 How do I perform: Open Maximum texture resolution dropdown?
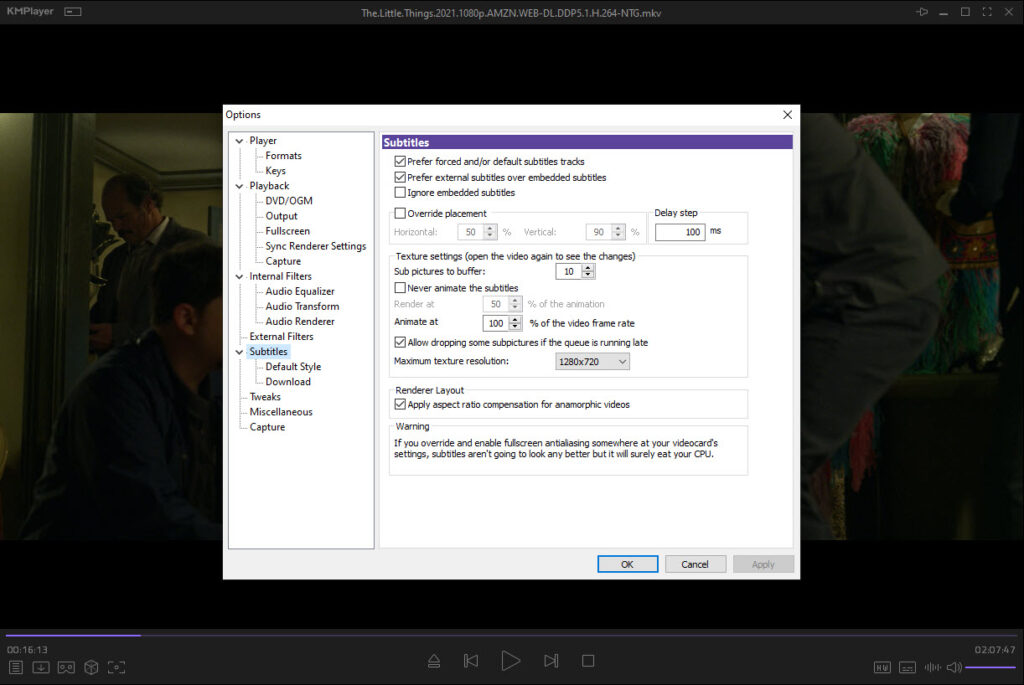592,361
